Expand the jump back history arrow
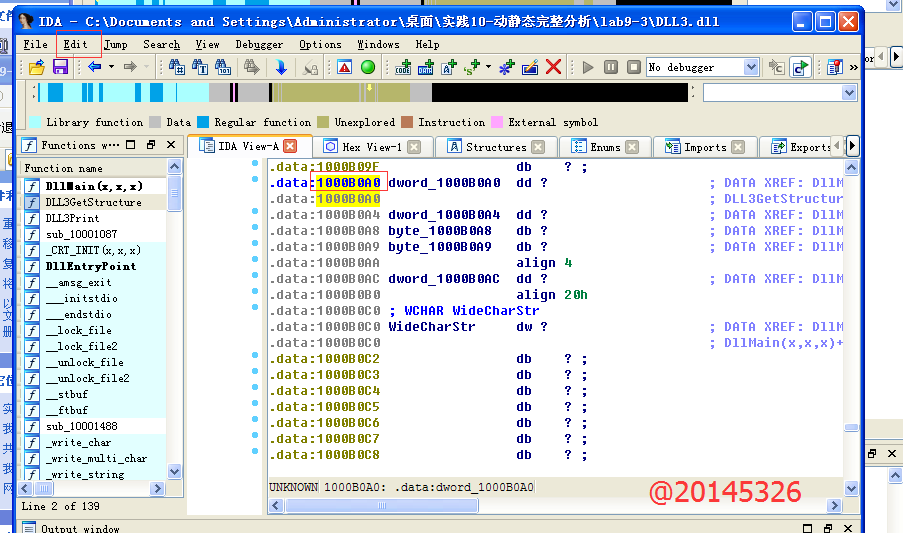 111,67
